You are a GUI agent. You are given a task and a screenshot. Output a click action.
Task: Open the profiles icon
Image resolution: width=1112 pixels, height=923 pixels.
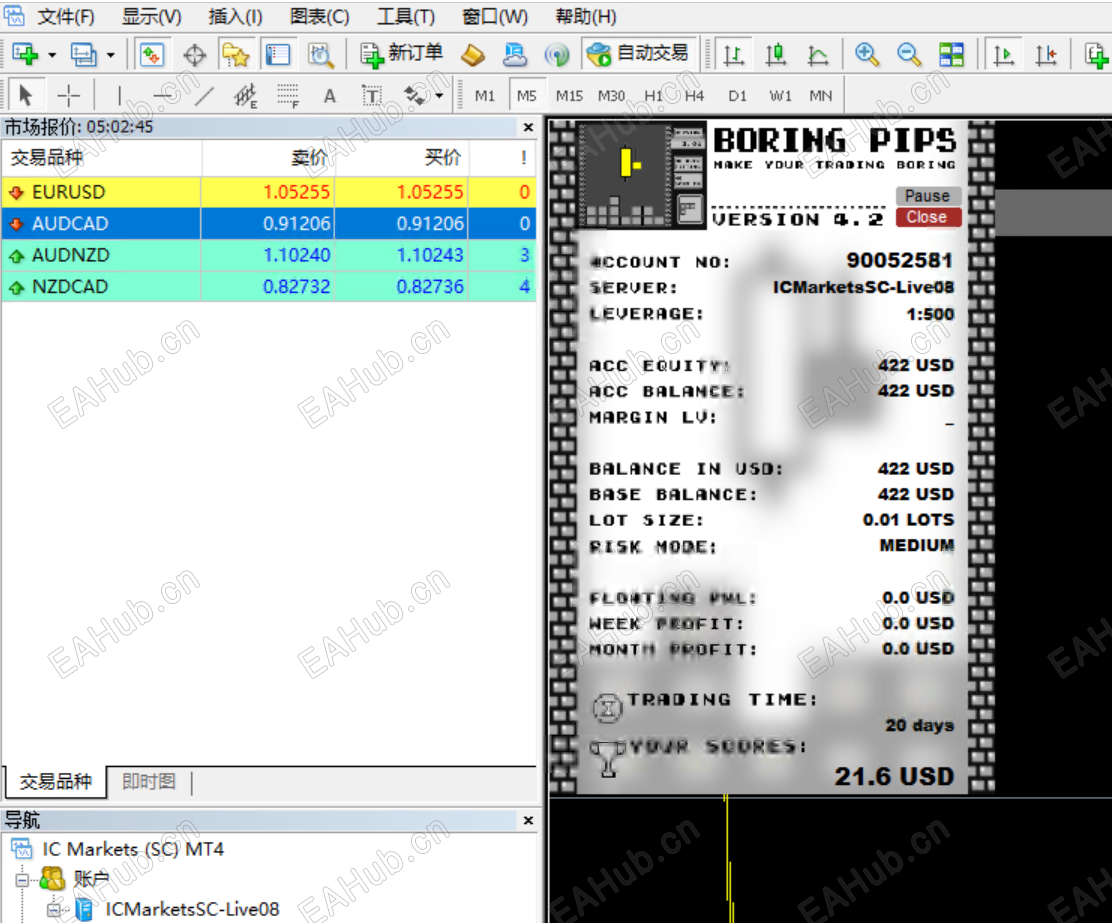84,54
